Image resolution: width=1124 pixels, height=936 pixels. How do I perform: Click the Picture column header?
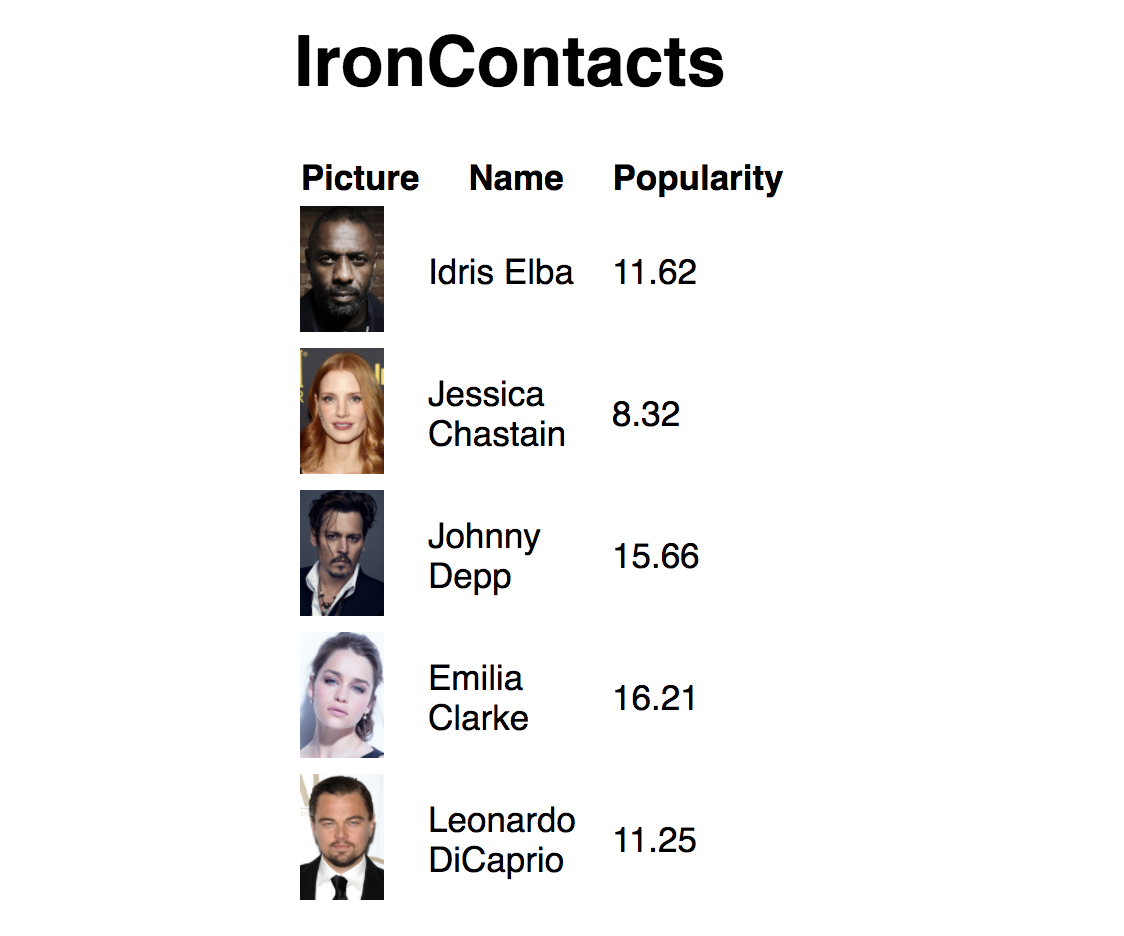(360, 178)
